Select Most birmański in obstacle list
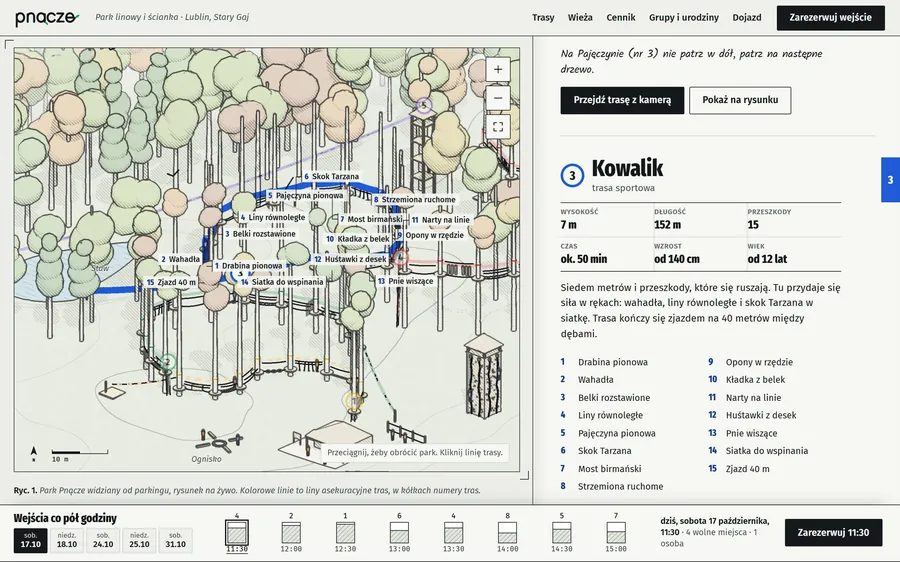 [610, 469]
